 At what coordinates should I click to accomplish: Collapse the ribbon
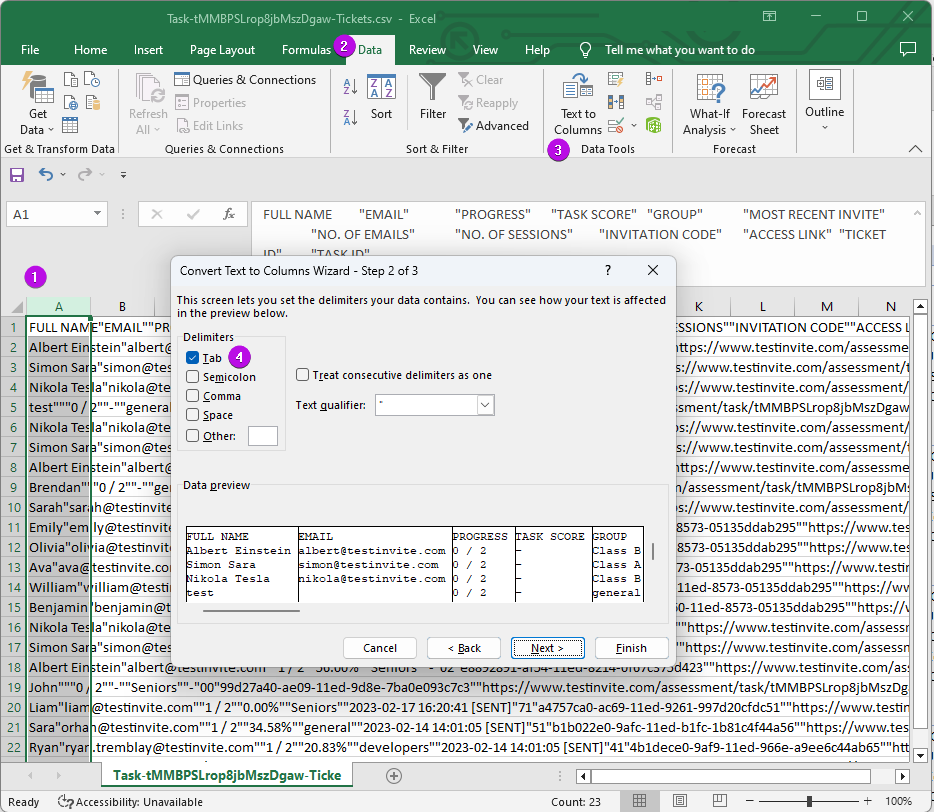point(916,149)
